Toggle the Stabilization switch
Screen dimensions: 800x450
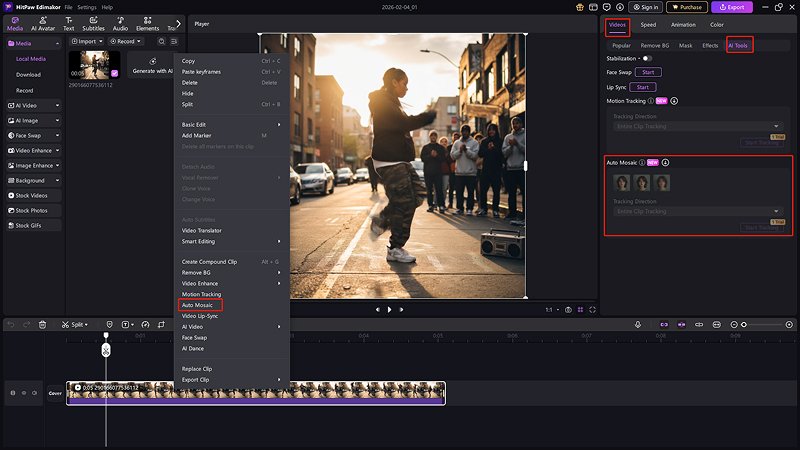pos(647,59)
